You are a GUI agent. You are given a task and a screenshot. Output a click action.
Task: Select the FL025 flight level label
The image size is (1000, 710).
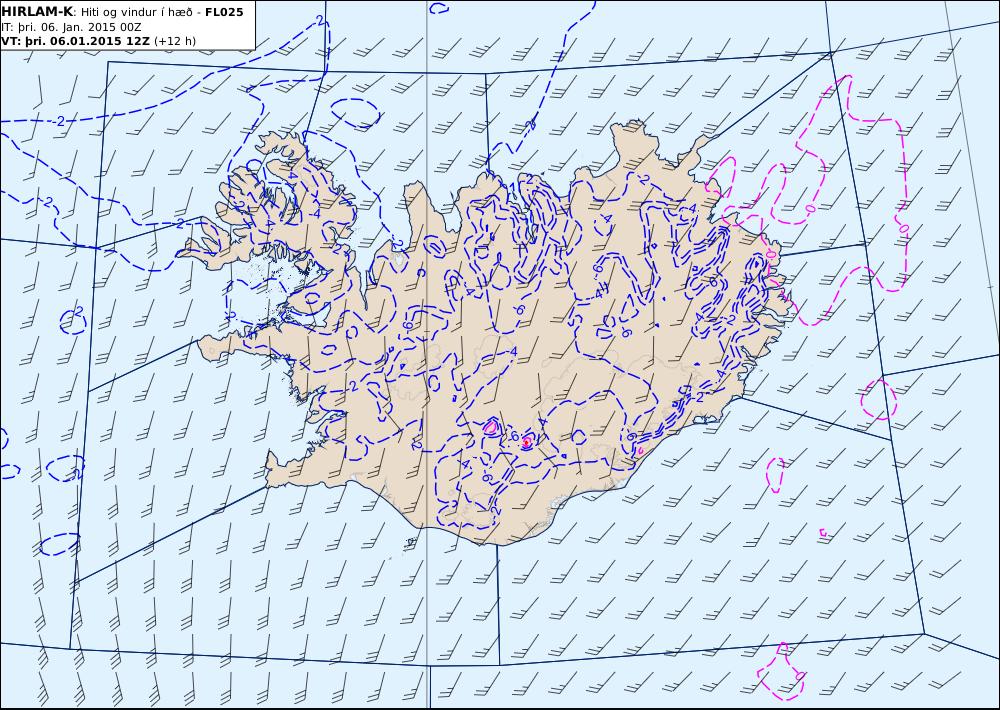pos(224,12)
